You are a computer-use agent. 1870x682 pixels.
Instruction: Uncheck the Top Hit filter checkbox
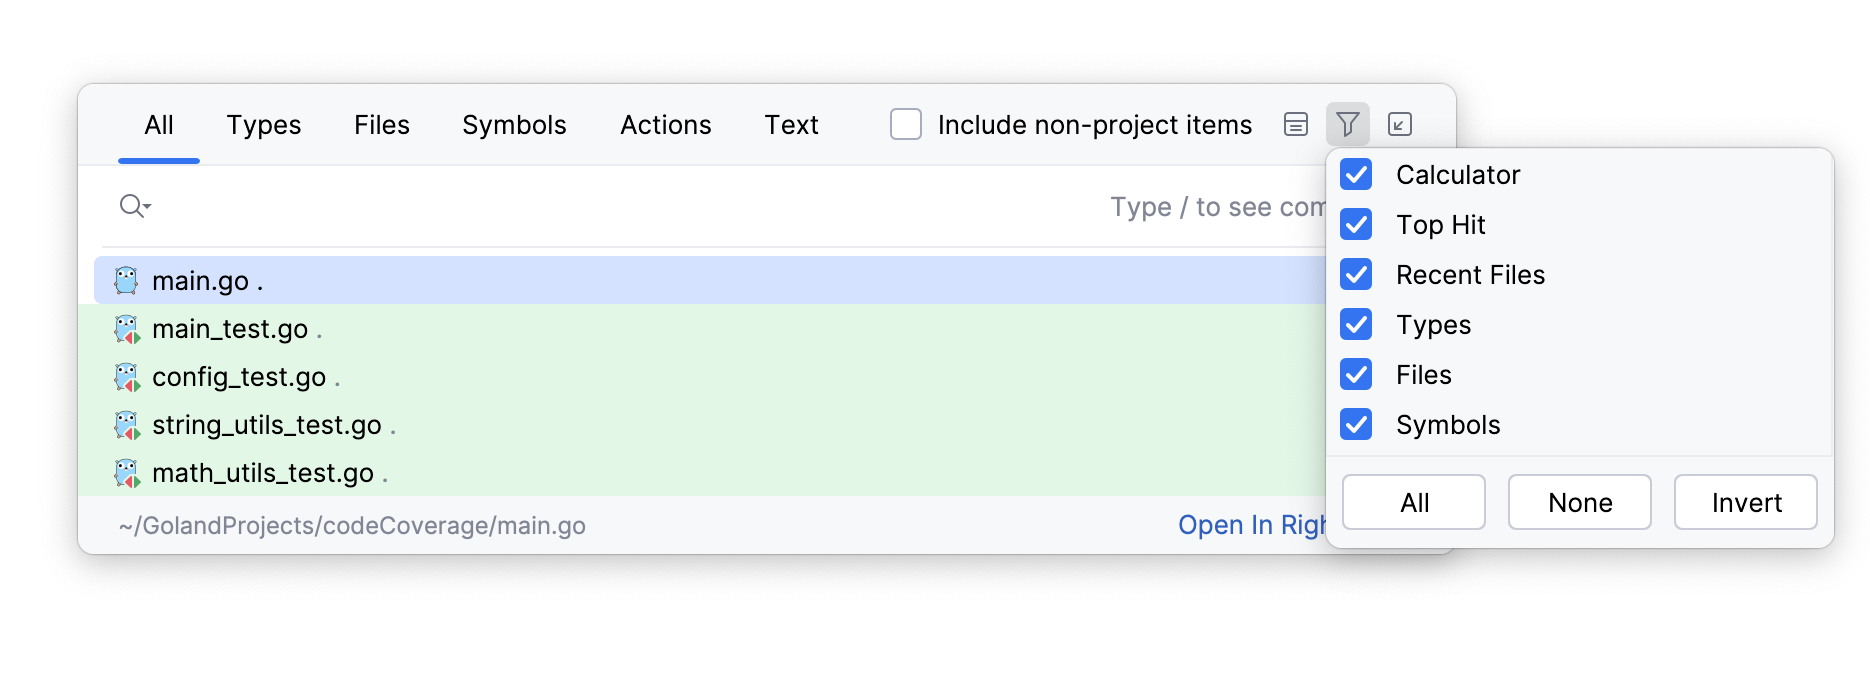pyautogui.click(x=1356, y=224)
